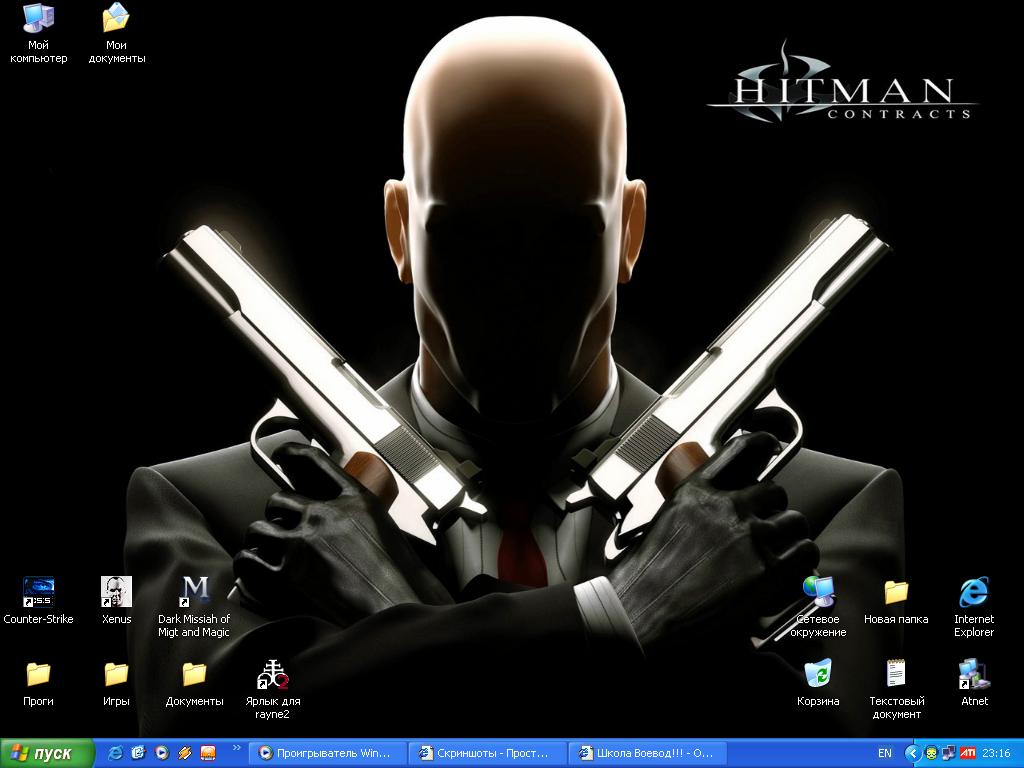The image size is (1024, 768).
Task: Launch Windows Media Player from Quick Launch
Action: (161, 753)
